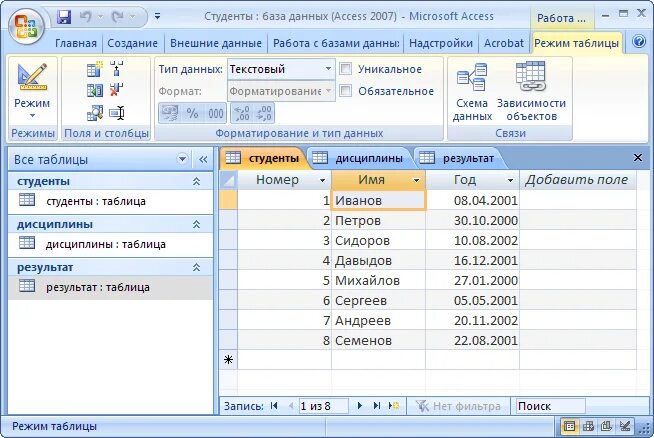Open the Номер column dropdown arrow
The height and width of the screenshot is (438, 654).
pyautogui.click(x=322, y=181)
